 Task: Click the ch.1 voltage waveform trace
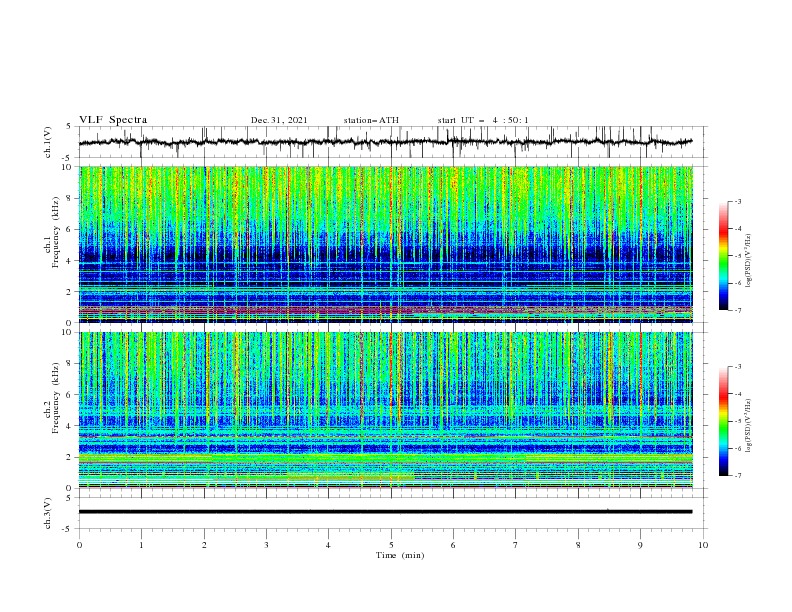point(385,142)
